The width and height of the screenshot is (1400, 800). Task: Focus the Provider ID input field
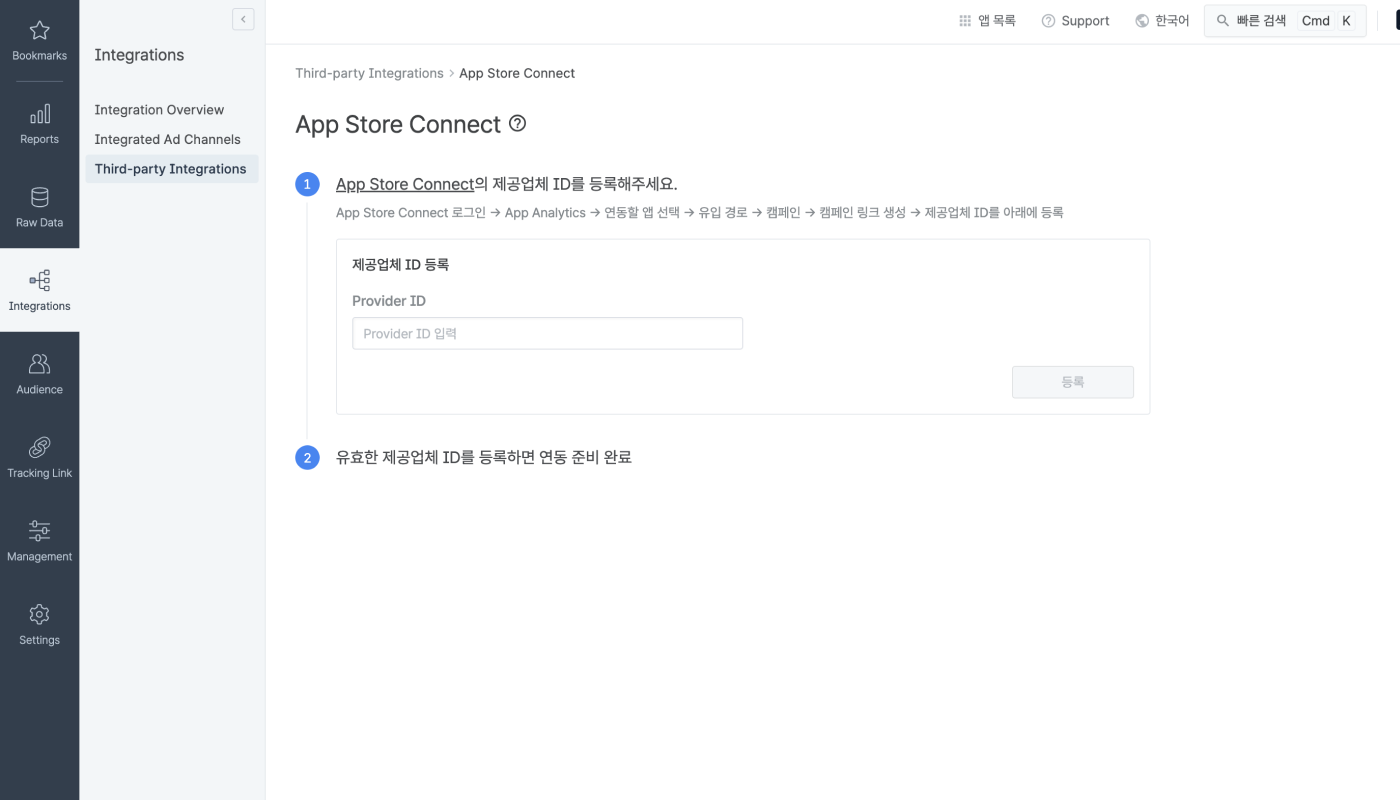[x=547, y=333]
